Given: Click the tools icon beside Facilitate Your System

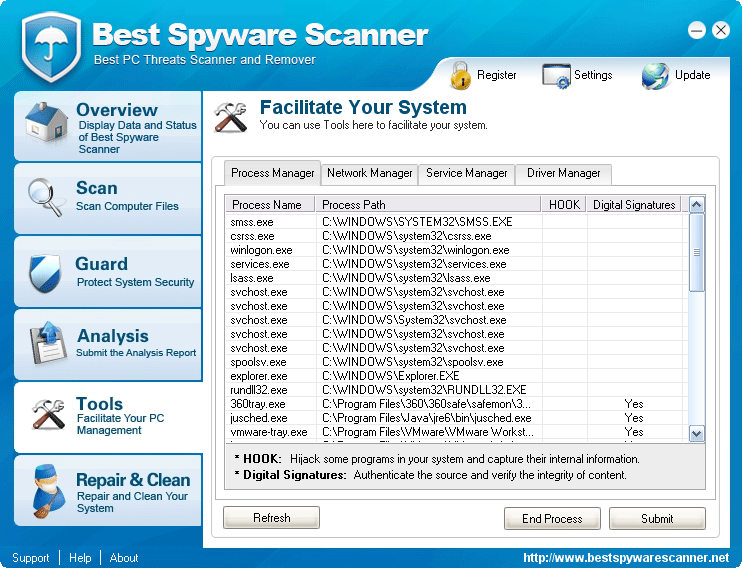Looking at the screenshot, I should (x=230, y=117).
